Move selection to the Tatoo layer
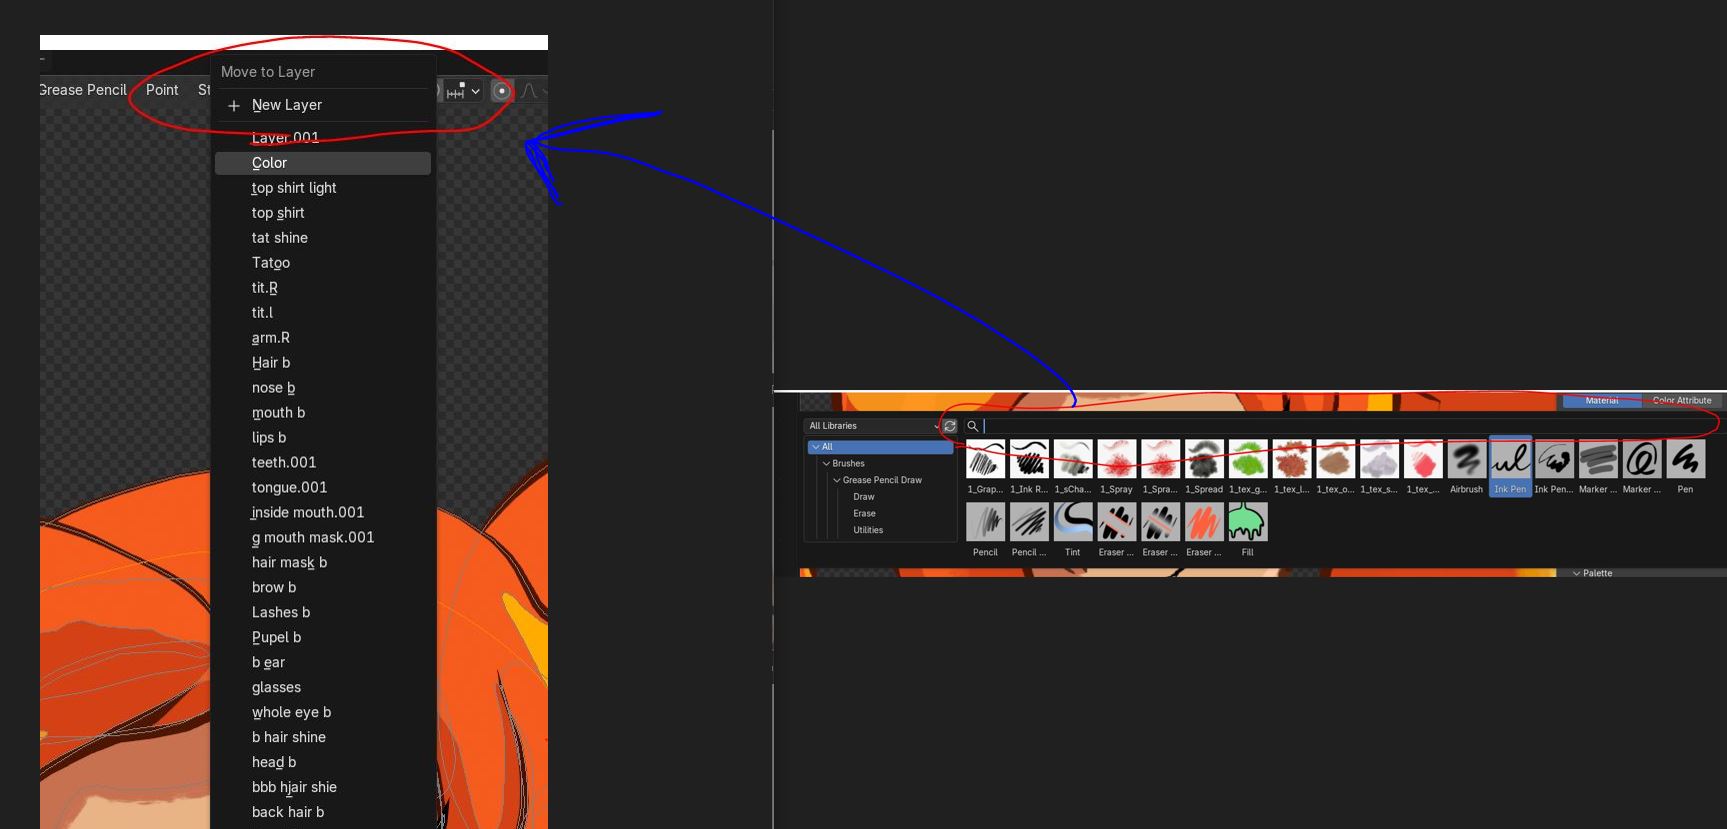The height and width of the screenshot is (829, 1727). 323,263
